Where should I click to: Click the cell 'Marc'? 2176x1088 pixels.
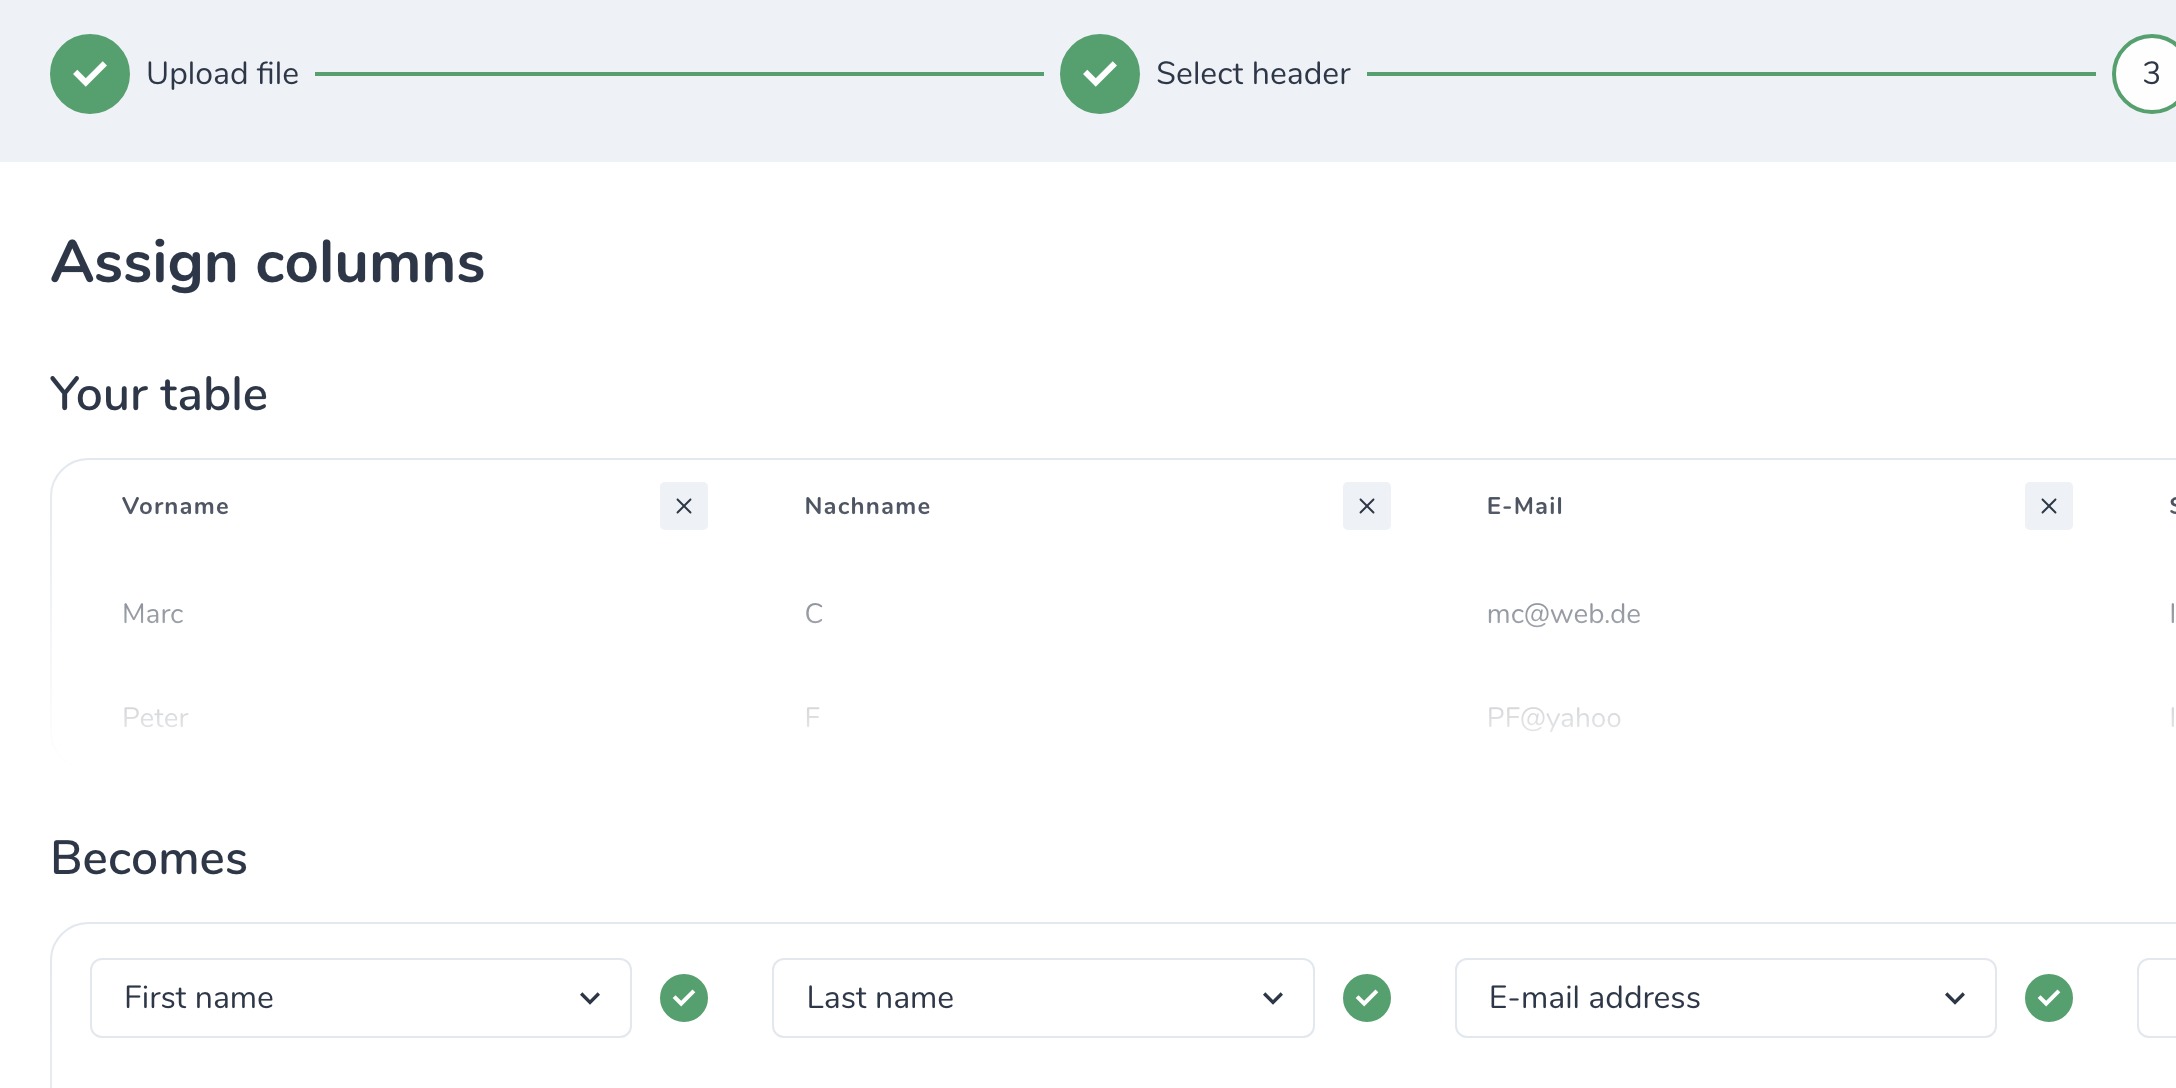[153, 614]
